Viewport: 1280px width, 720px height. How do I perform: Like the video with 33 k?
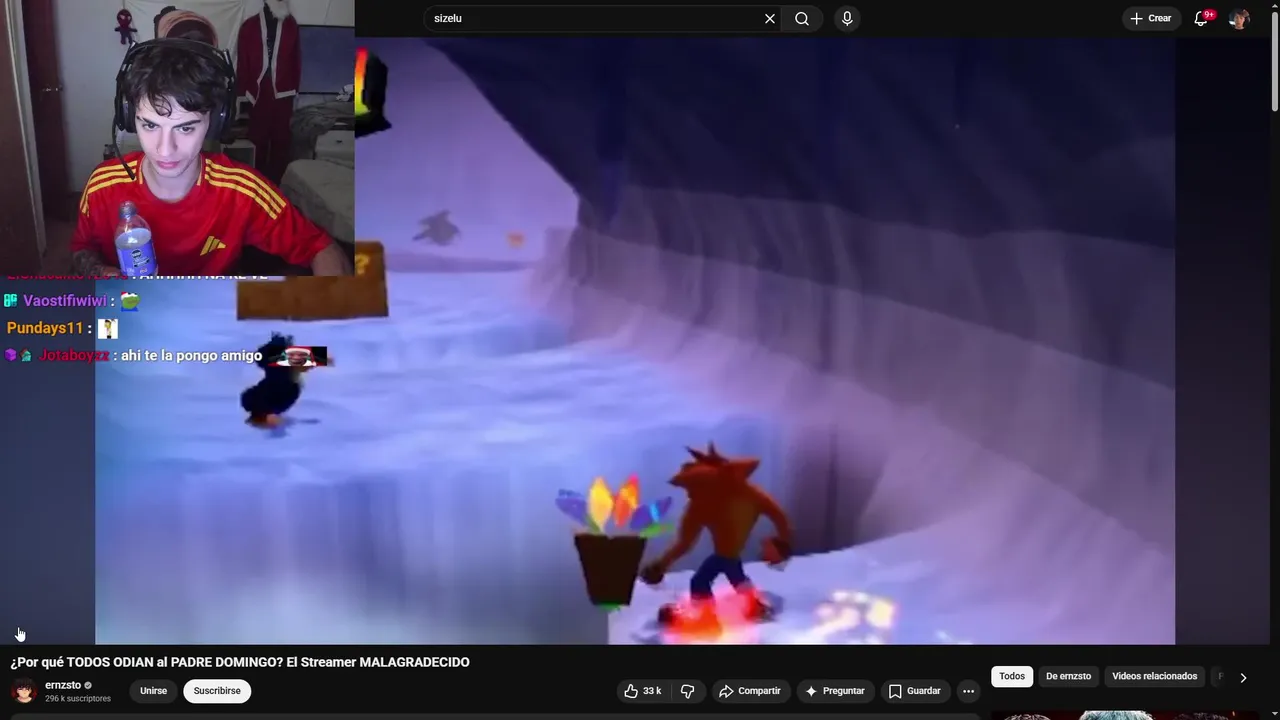coord(643,691)
